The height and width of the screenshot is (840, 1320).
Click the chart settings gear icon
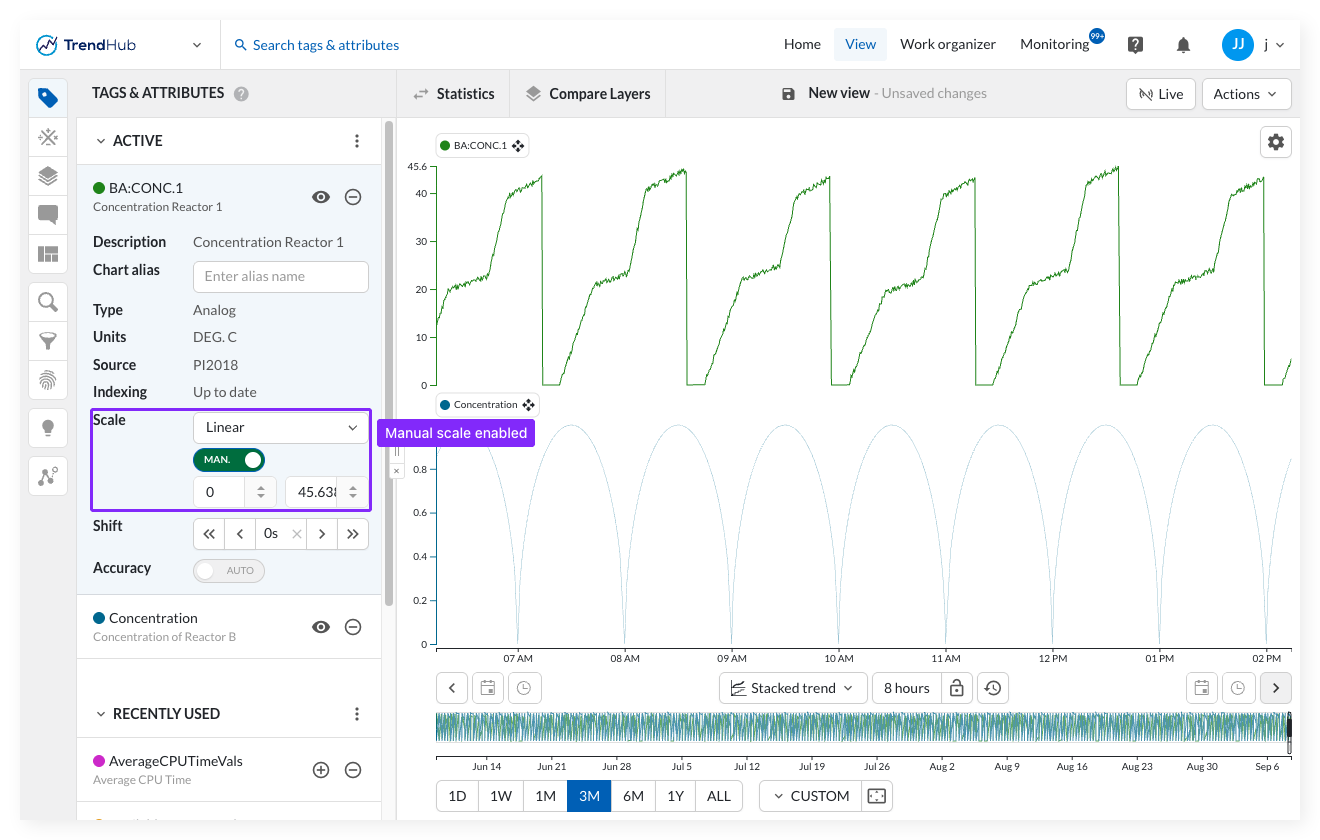click(1276, 142)
